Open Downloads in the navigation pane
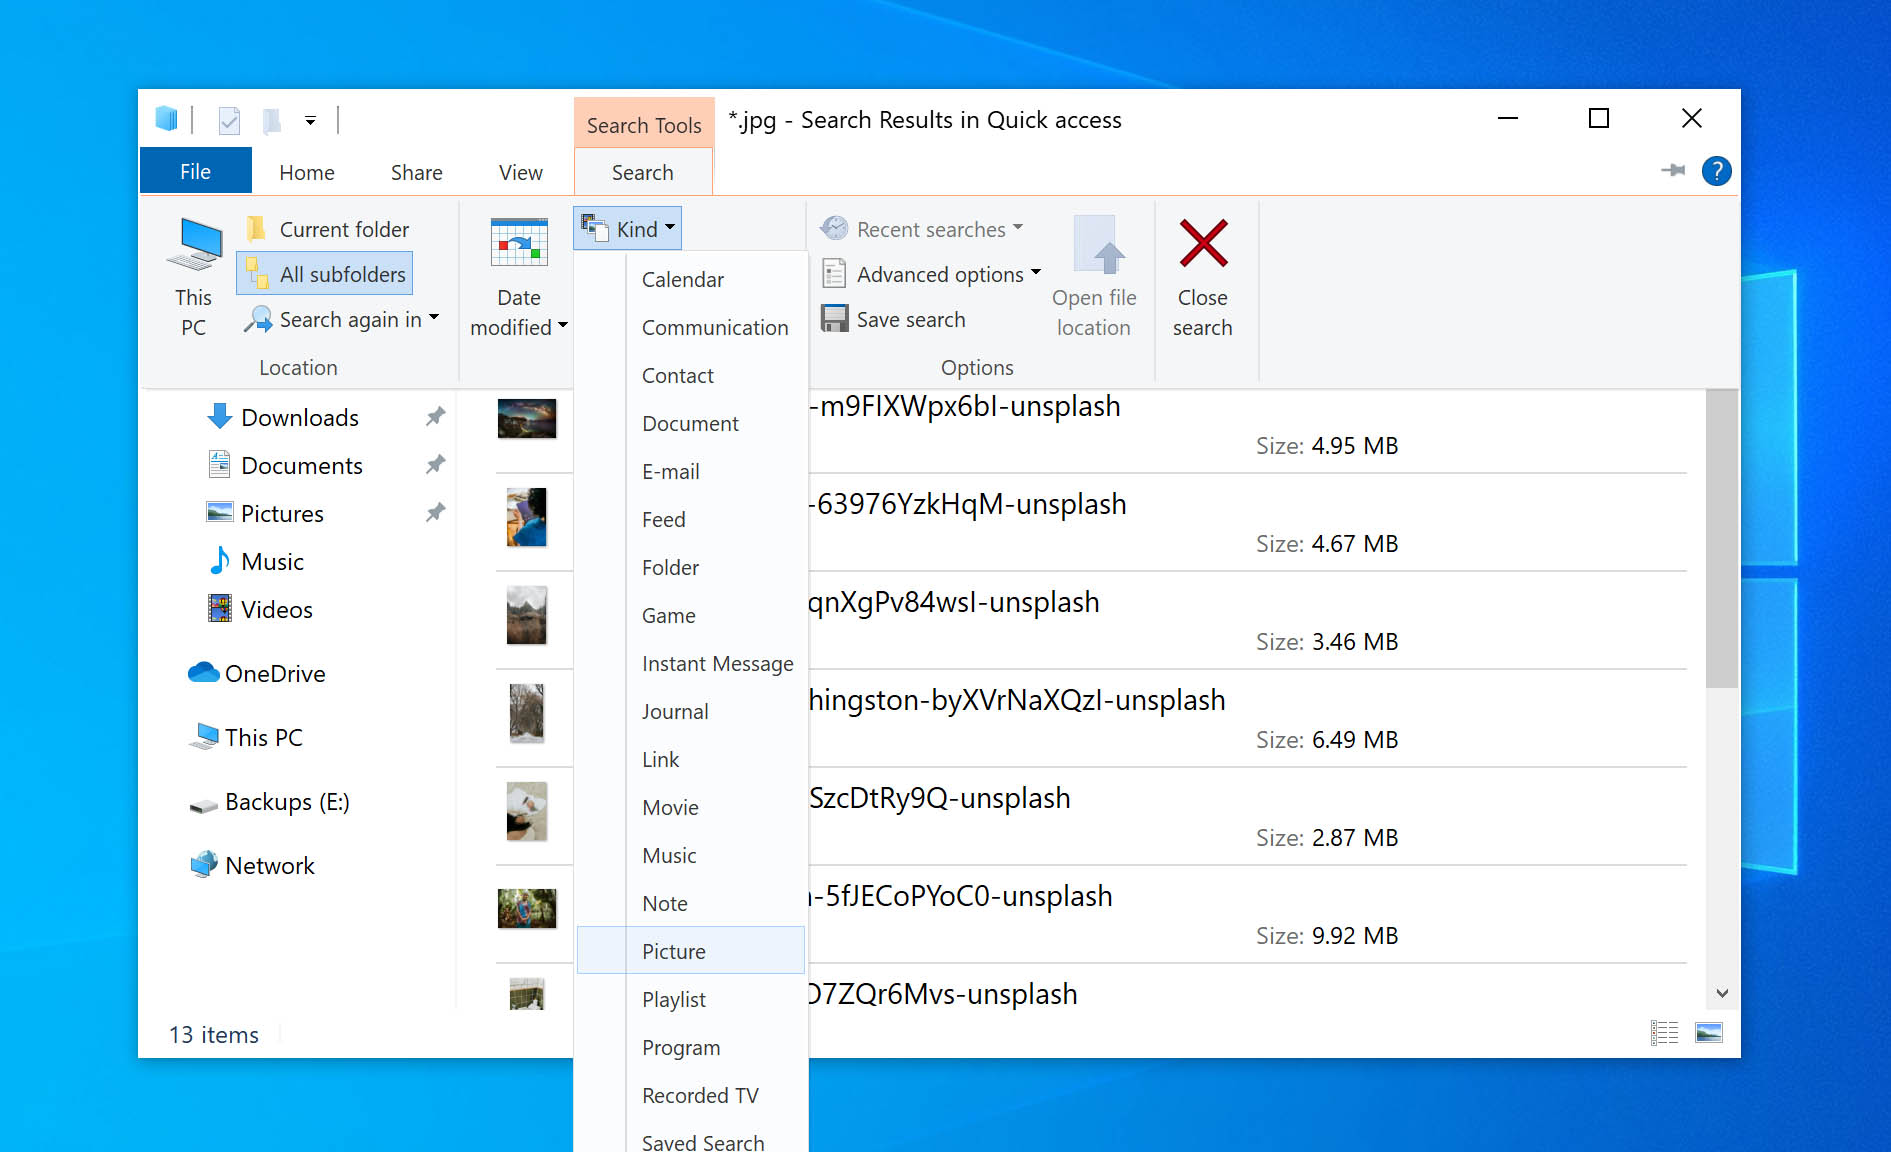The width and height of the screenshot is (1891, 1152). pyautogui.click(x=283, y=418)
